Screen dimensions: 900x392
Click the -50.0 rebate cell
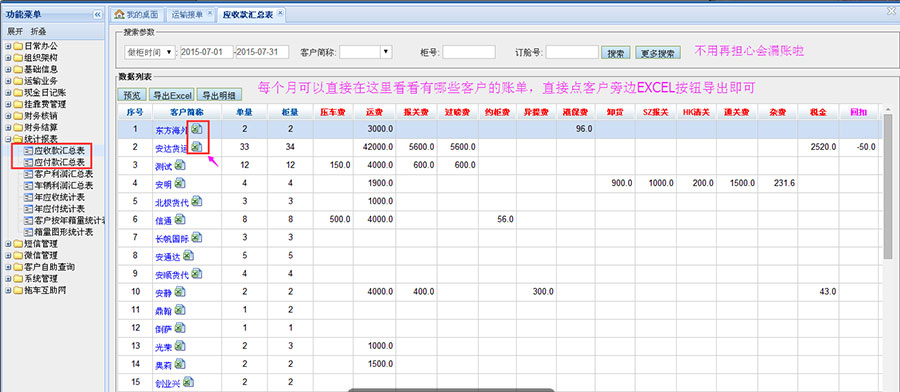[859, 148]
